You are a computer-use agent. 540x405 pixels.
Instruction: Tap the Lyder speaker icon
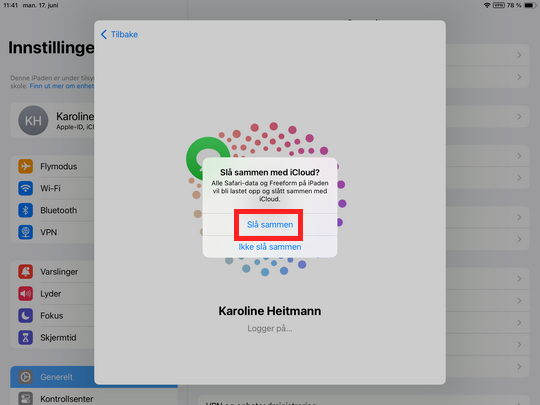[25, 294]
